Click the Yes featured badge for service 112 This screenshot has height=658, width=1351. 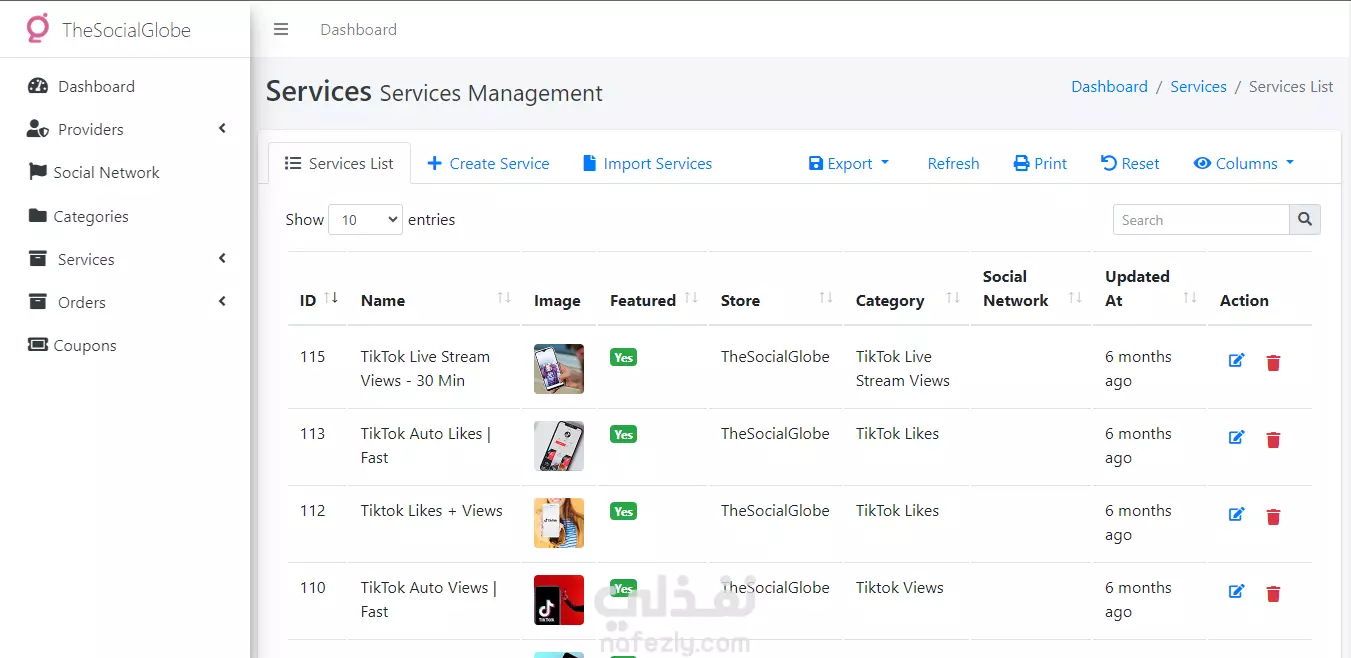click(623, 511)
